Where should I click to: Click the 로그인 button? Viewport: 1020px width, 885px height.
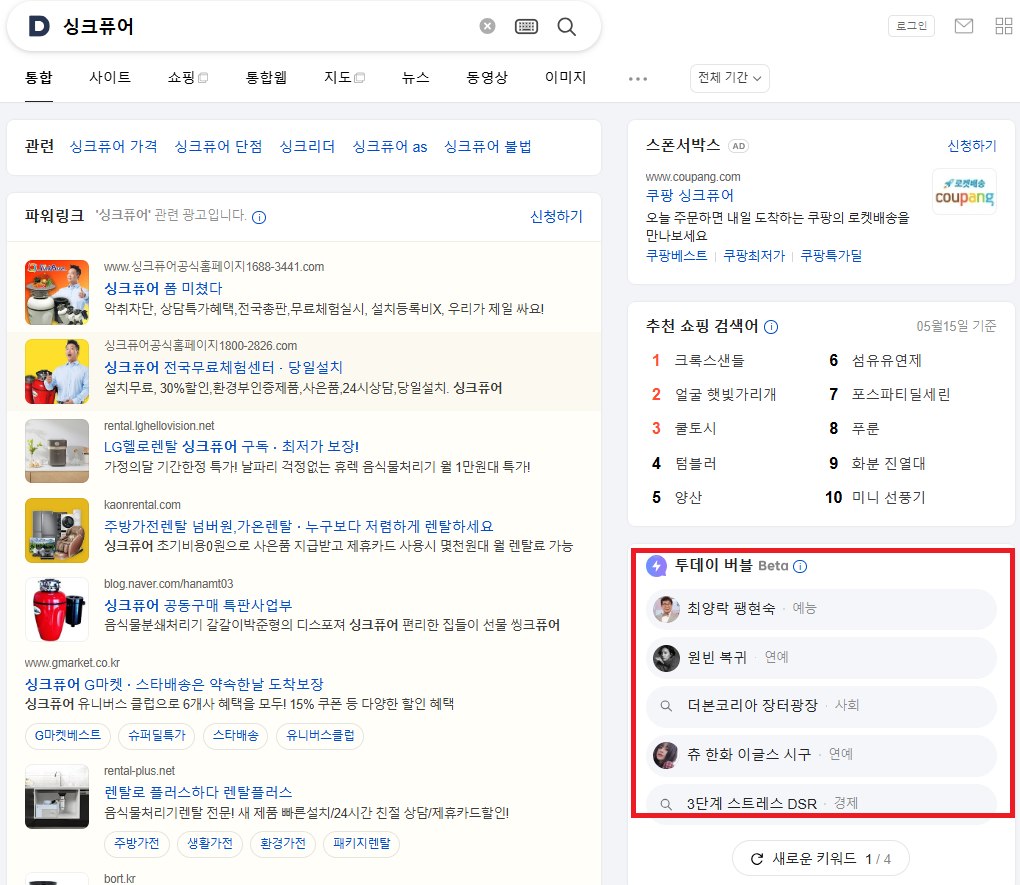click(911, 26)
